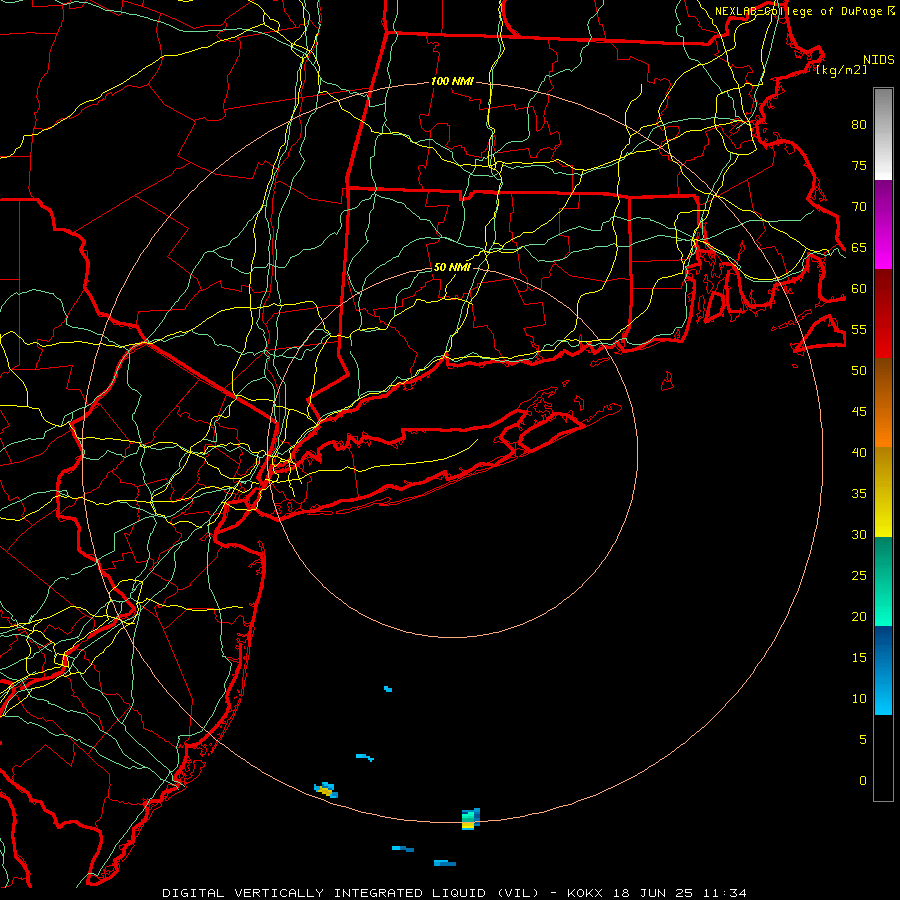Click the gray-white segment of the color bar
The height and width of the screenshot is (900, 900).
[x=883, y=134]
